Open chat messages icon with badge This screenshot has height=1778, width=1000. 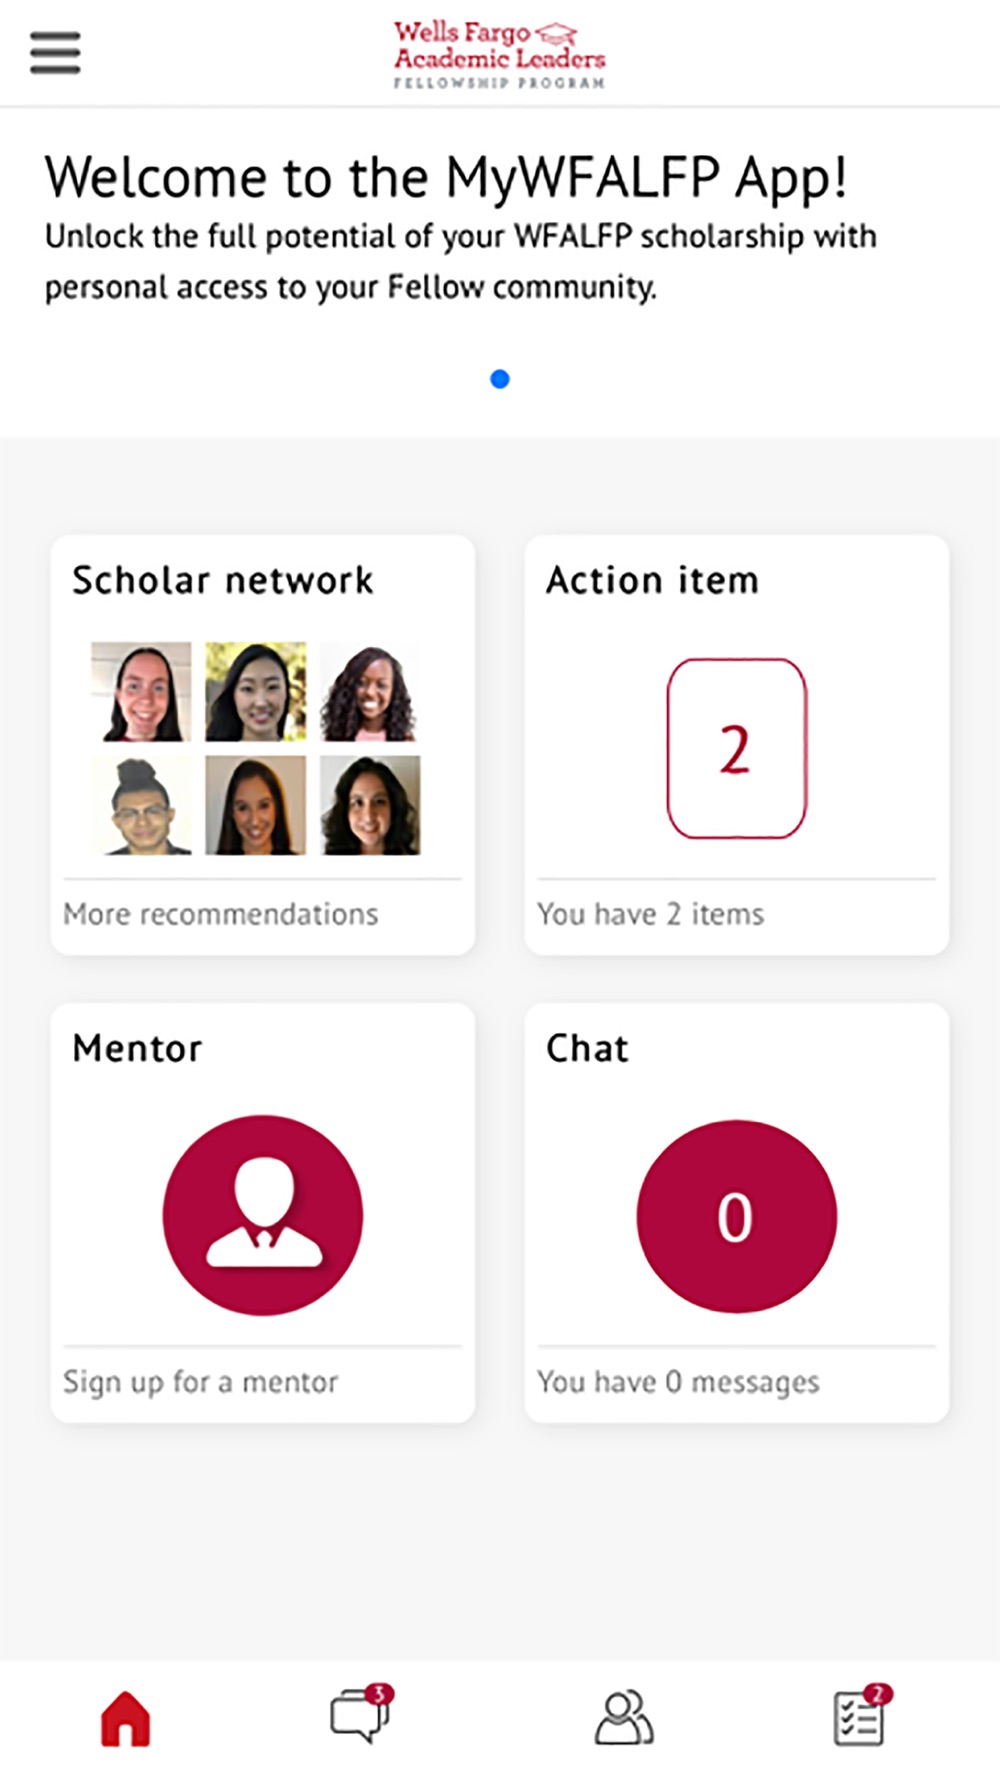tap(362, 1714)
